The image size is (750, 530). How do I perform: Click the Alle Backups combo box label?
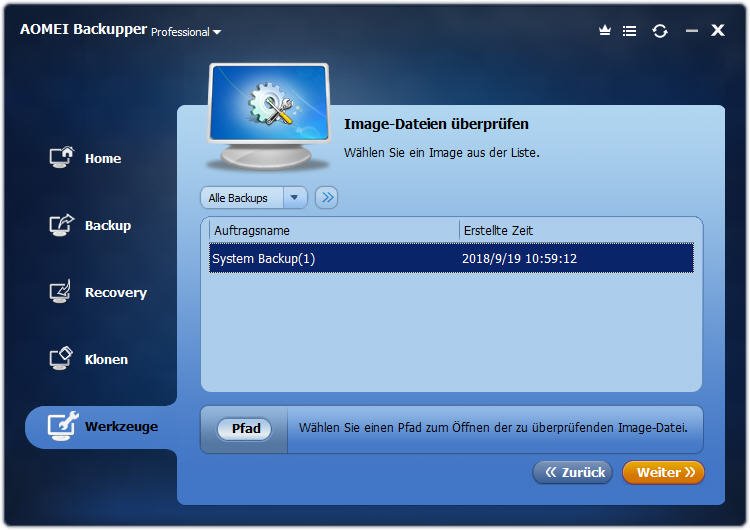pyautogui.click(x=238, y=198)
